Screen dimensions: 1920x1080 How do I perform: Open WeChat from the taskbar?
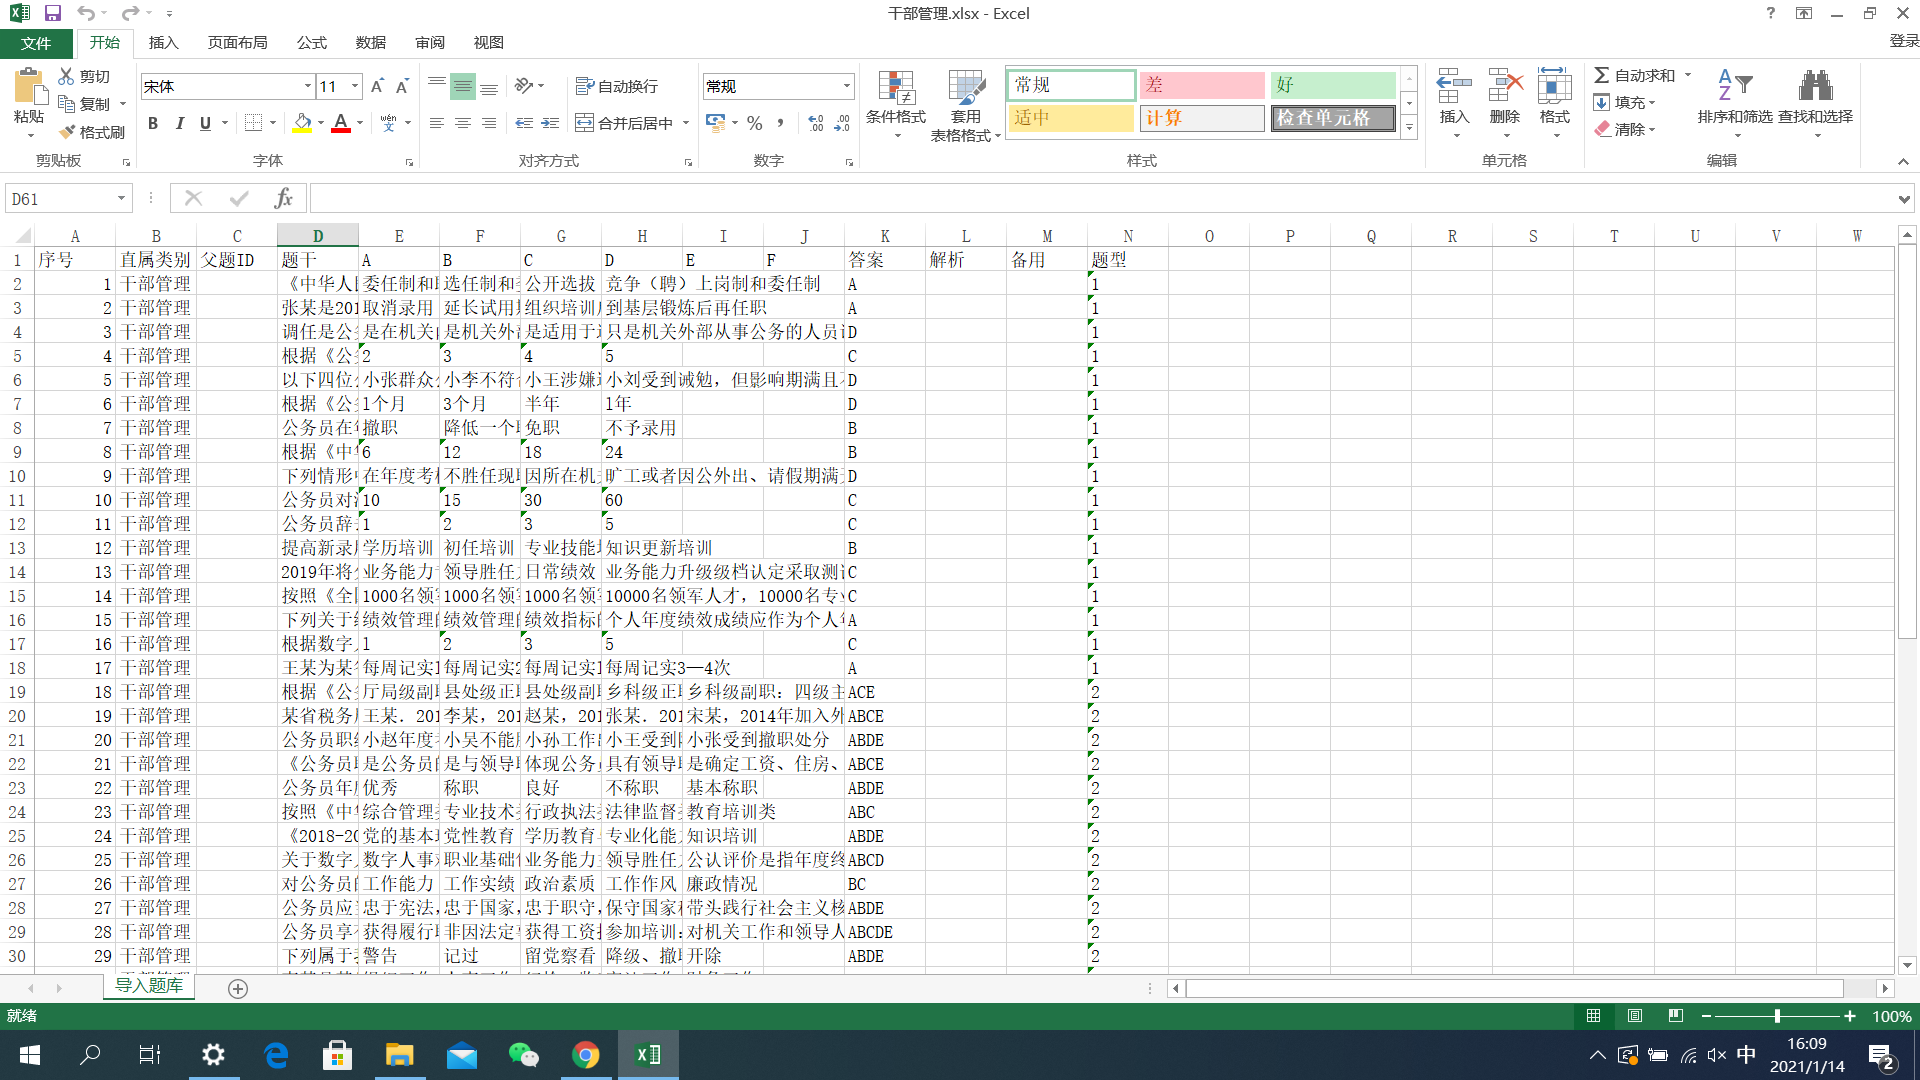tap(524, 1055)
